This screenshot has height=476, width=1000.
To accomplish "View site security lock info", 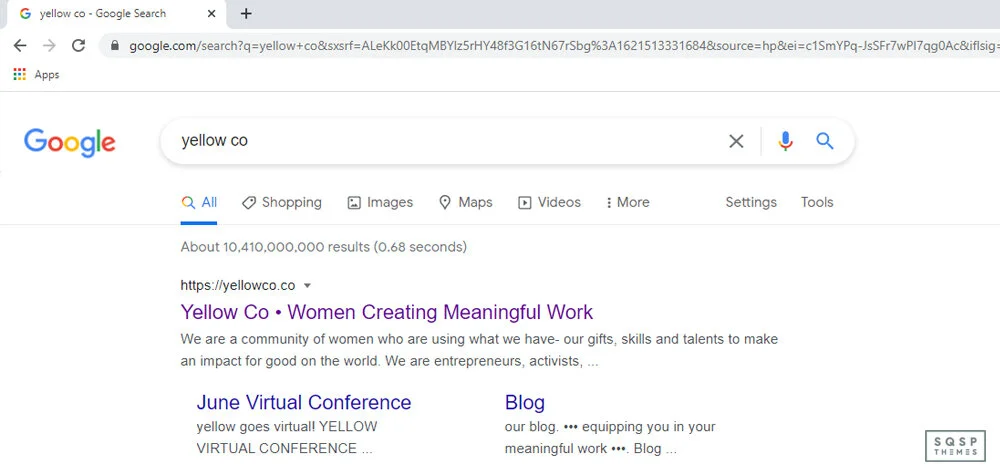I will click(115, 46).
